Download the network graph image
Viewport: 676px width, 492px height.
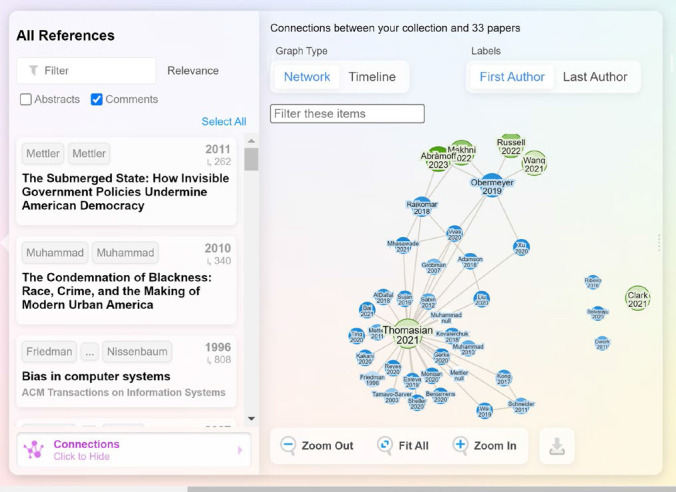[557, 447]
